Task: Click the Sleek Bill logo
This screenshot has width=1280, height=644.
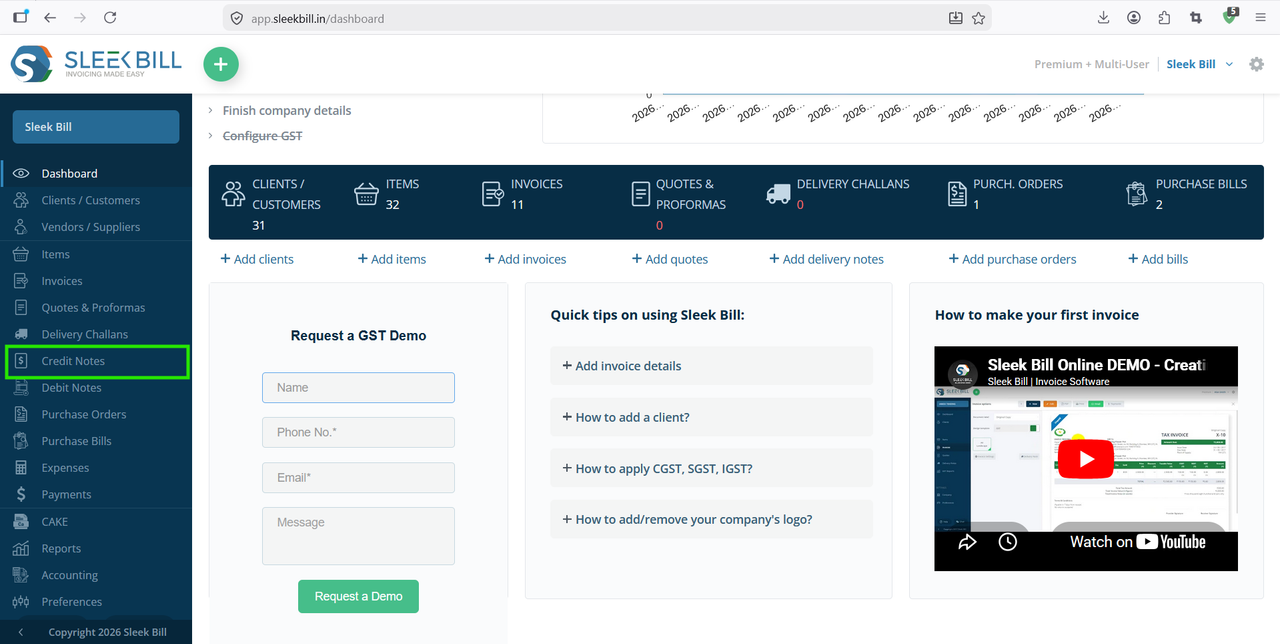Action: pos(96,64)
